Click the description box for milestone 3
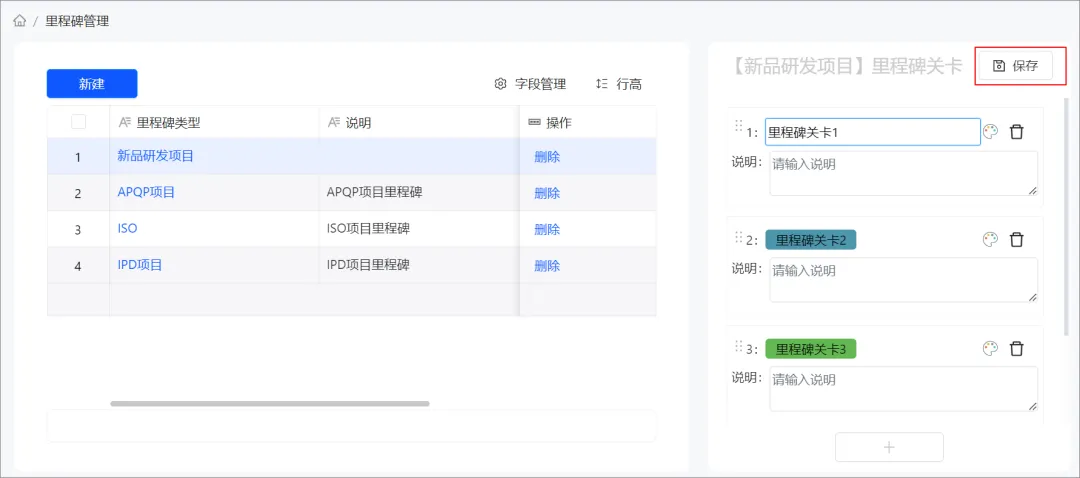 tap(903, 388)
